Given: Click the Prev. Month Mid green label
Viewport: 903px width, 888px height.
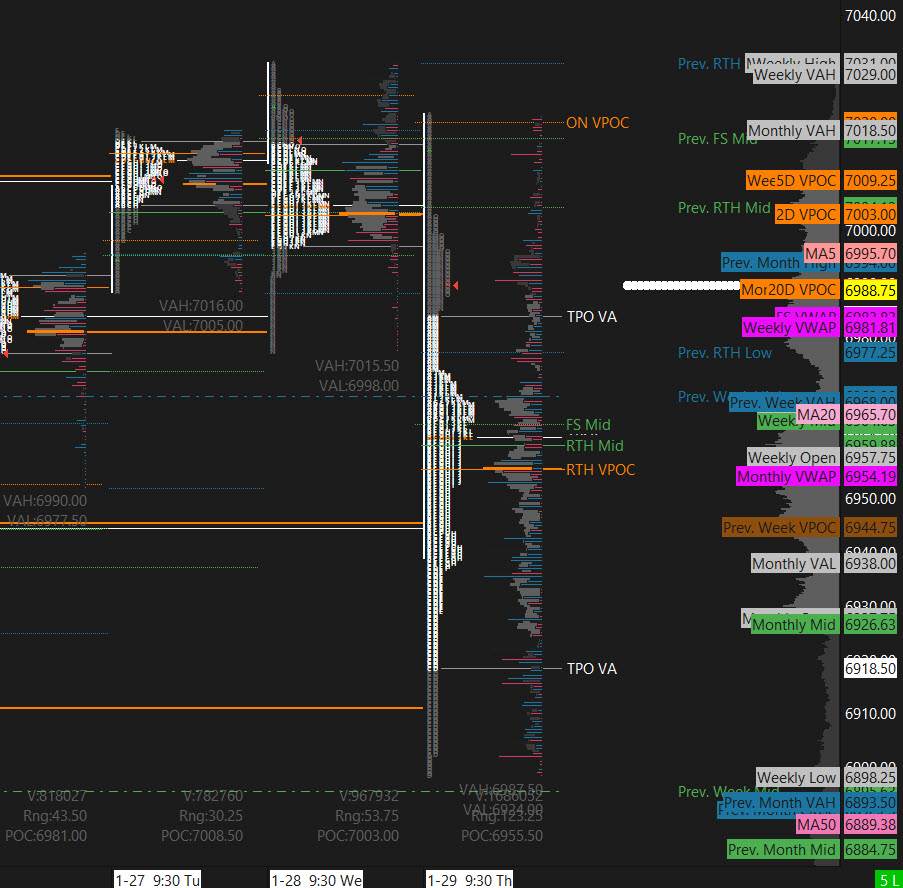Looking at the screenshot, I should click(x=782, y=849).
